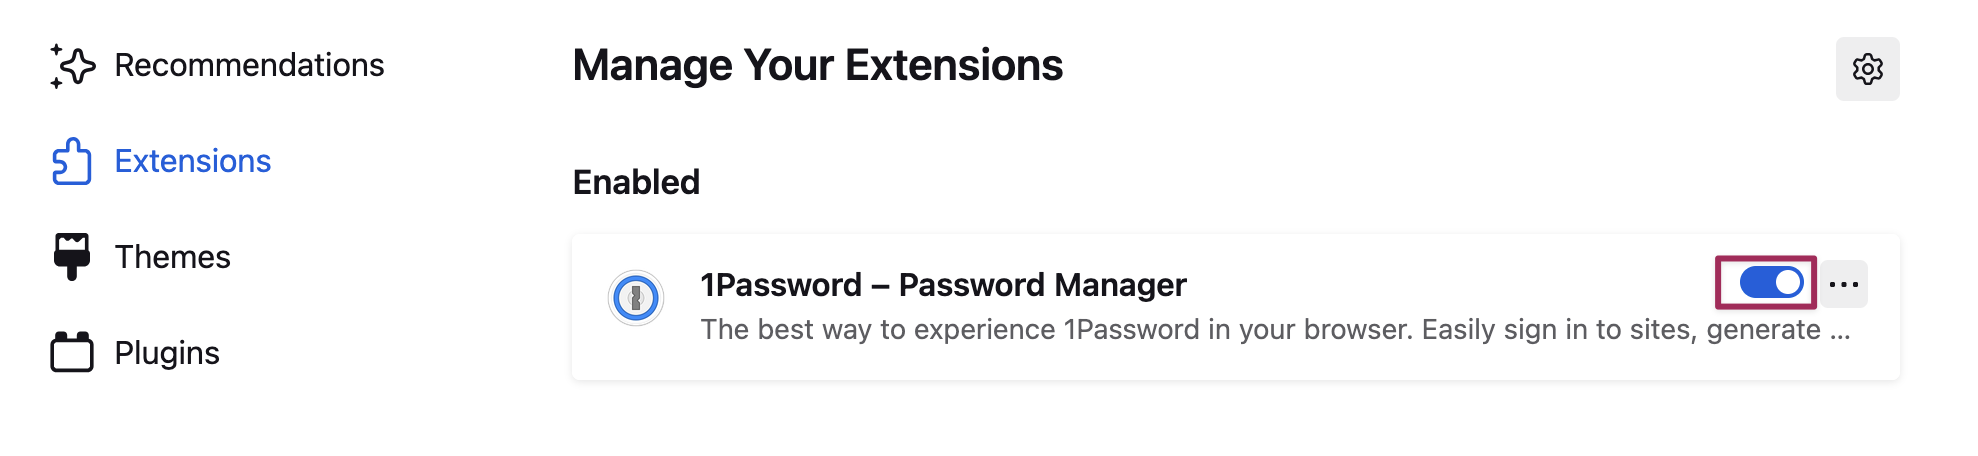
Task: Switch to the Themes category
Action: click(172, 257)
